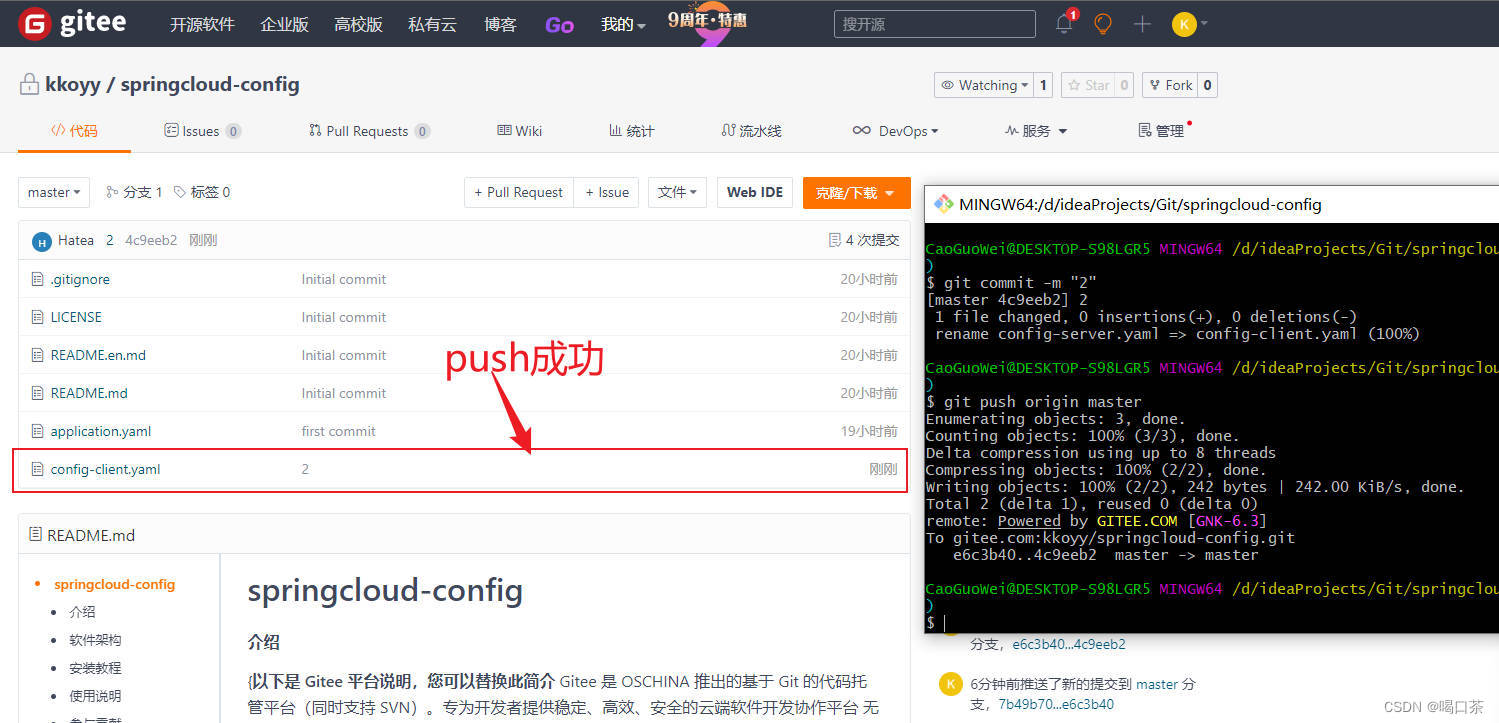Switch to the Issues tab
This screenshot has width=1499, height=723.
pyautogui.click(x=202, y=131)
